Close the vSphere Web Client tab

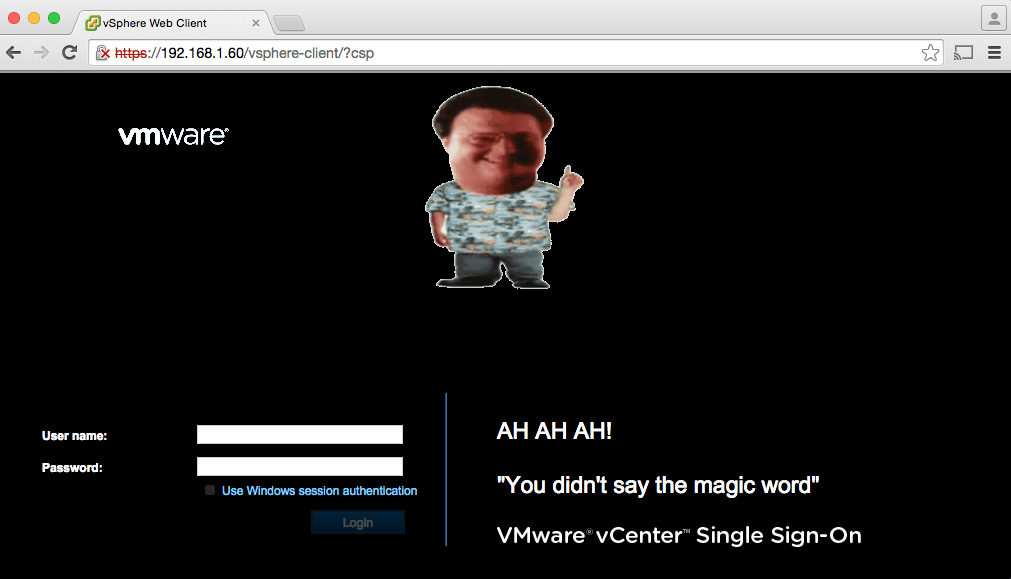pos(255,23)
